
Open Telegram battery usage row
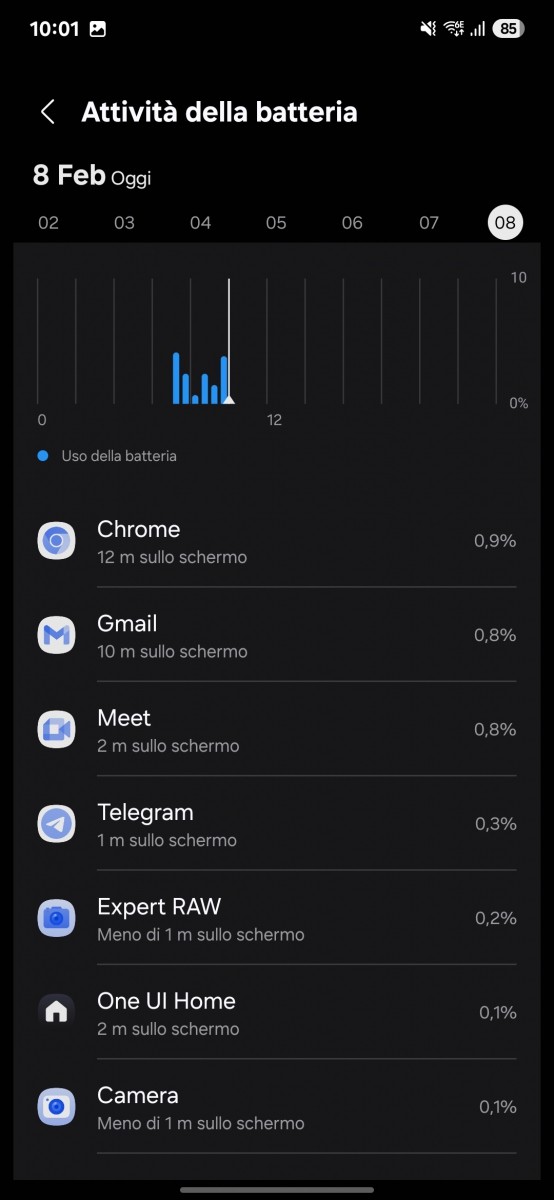point(277,824)
